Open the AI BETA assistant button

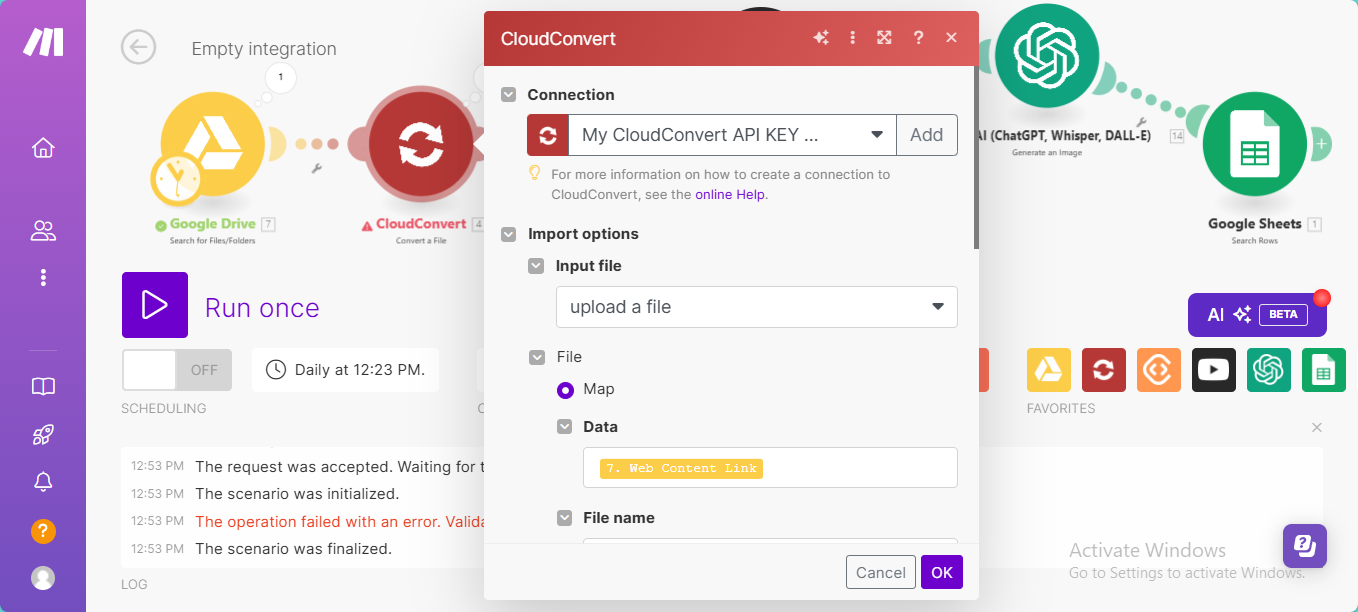tap(1257, 314)
